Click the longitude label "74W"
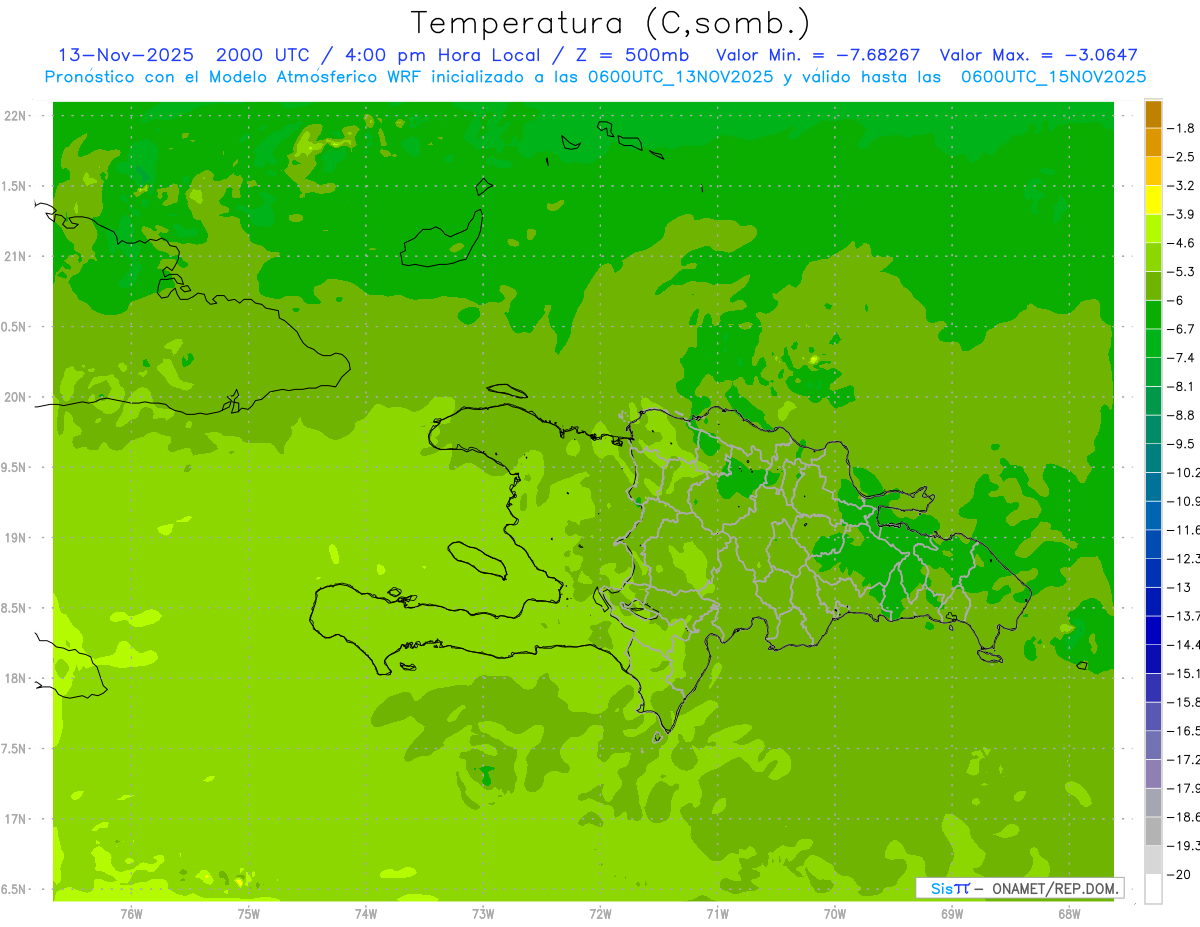The height and width of the screenshot is (927, 1200). (x=366, y=912)
